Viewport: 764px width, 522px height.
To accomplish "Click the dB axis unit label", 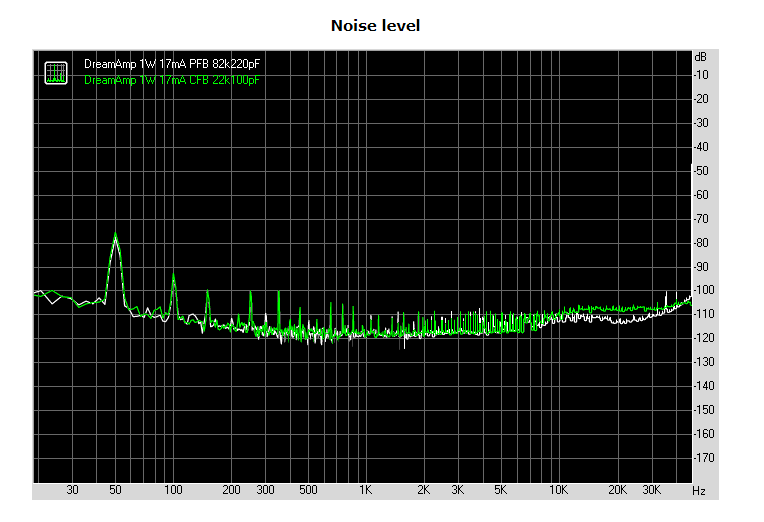I will click(700, 57).
